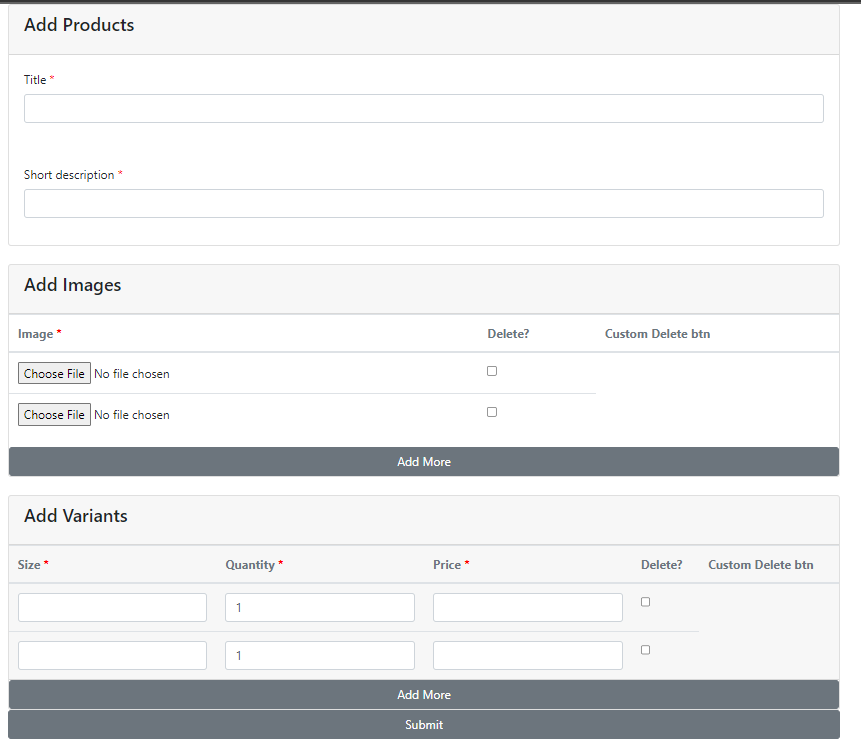Screen dimensions: 861x756
Task: Check Delete box for second variant row
Action: (x=645, y=650)
